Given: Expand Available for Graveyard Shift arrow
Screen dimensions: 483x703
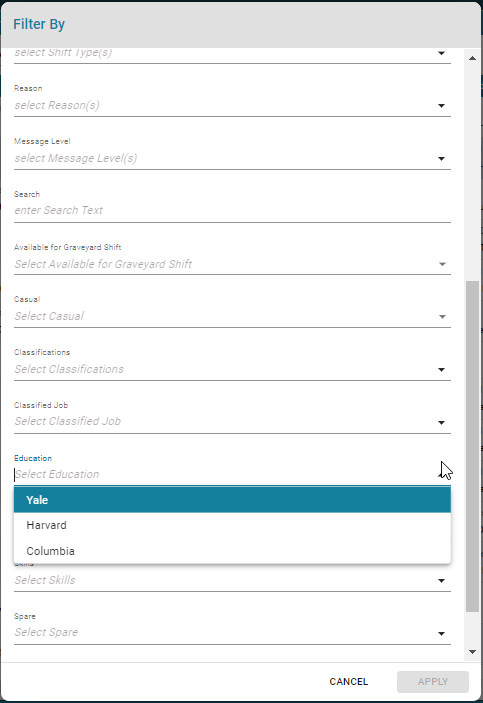Looking at the screenshot, I should tap(442, 265).
